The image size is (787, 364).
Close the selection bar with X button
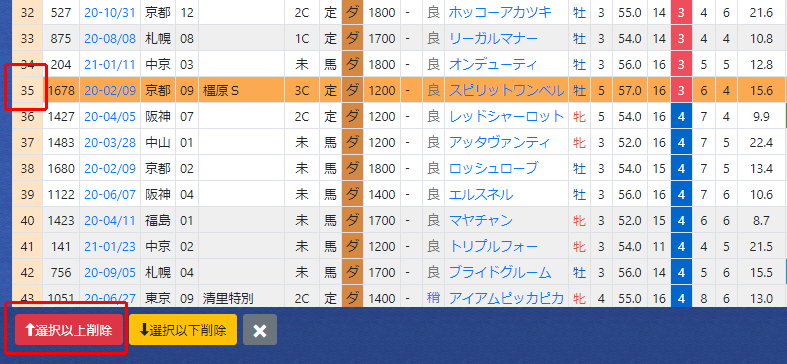coord(259,330)
